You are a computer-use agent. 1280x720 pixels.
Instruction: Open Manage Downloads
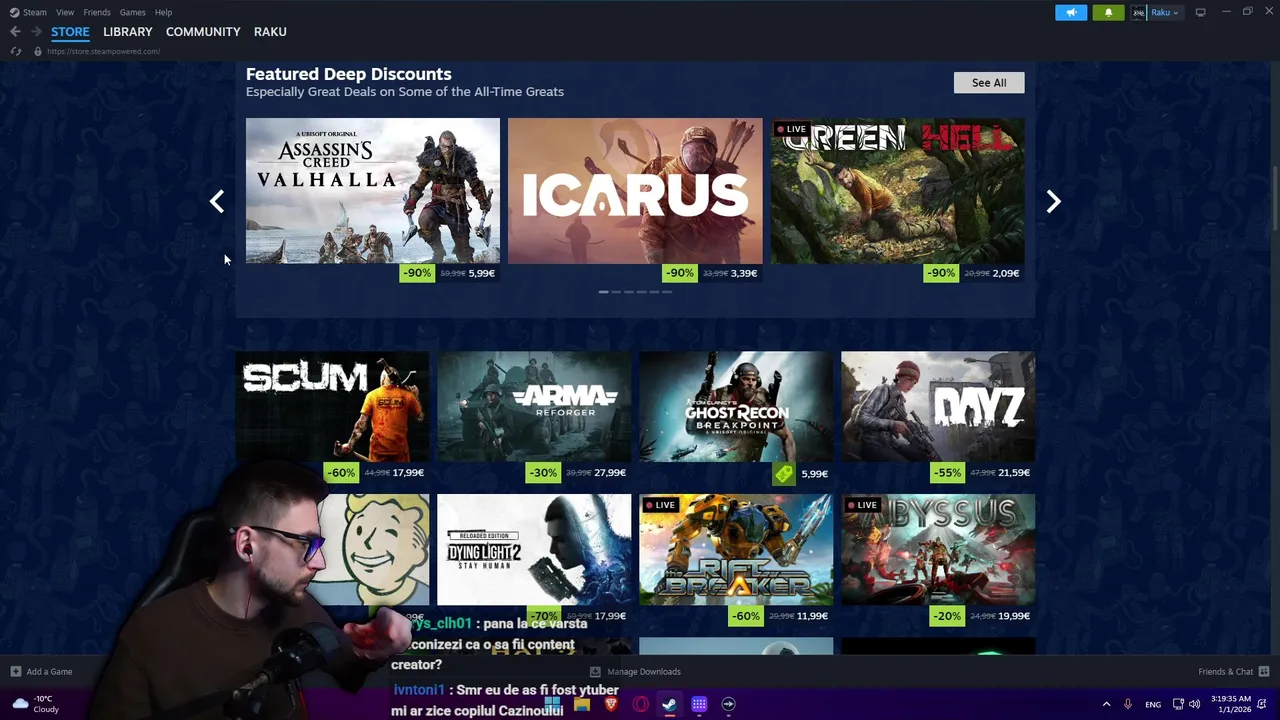click(x=635, y=672)
